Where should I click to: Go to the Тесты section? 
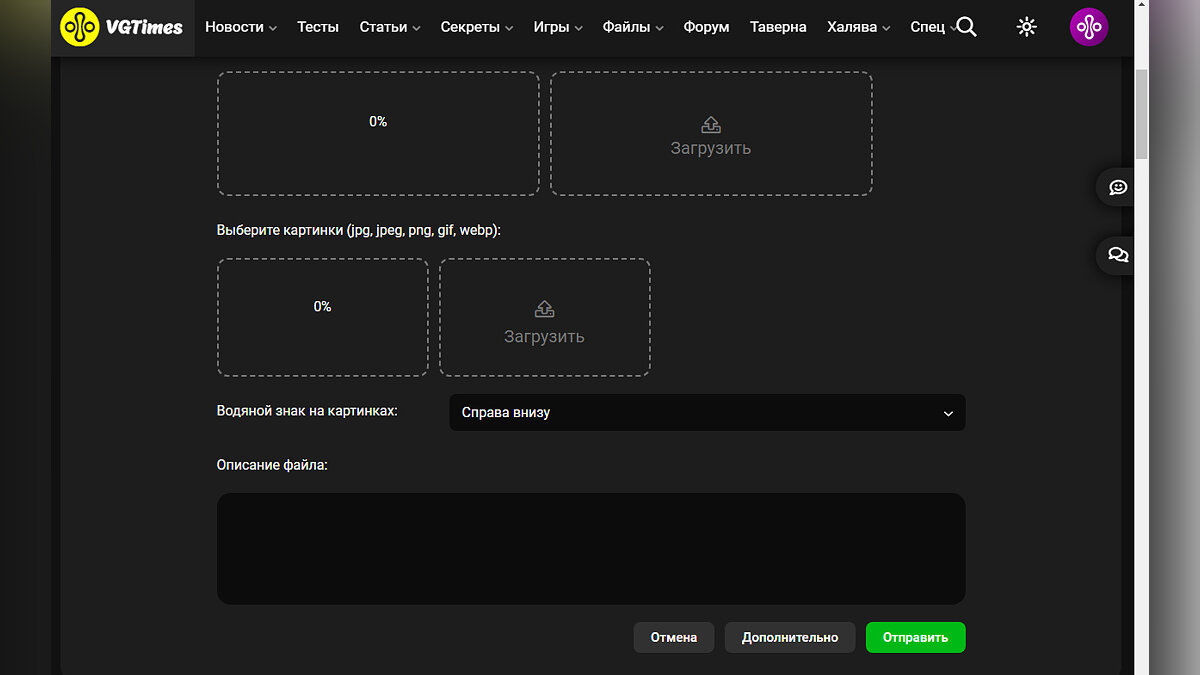pos(318,27)
